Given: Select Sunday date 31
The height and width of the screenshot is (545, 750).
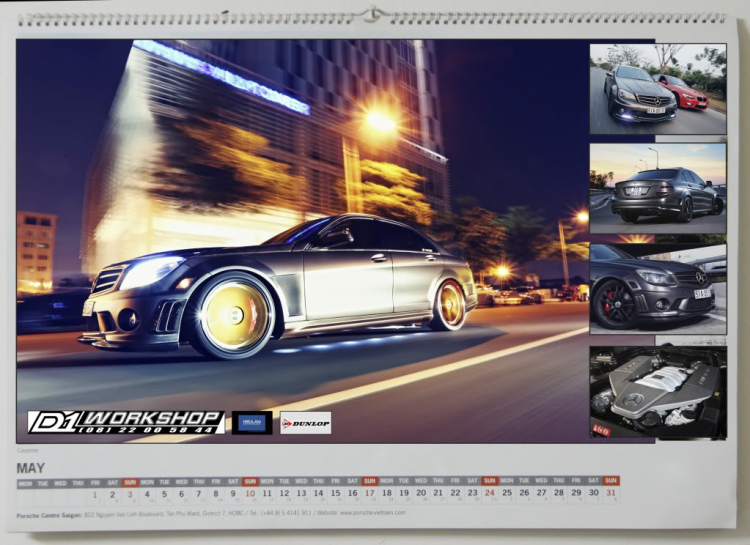Looking at the screenshot, I should [x=611, y=492].
